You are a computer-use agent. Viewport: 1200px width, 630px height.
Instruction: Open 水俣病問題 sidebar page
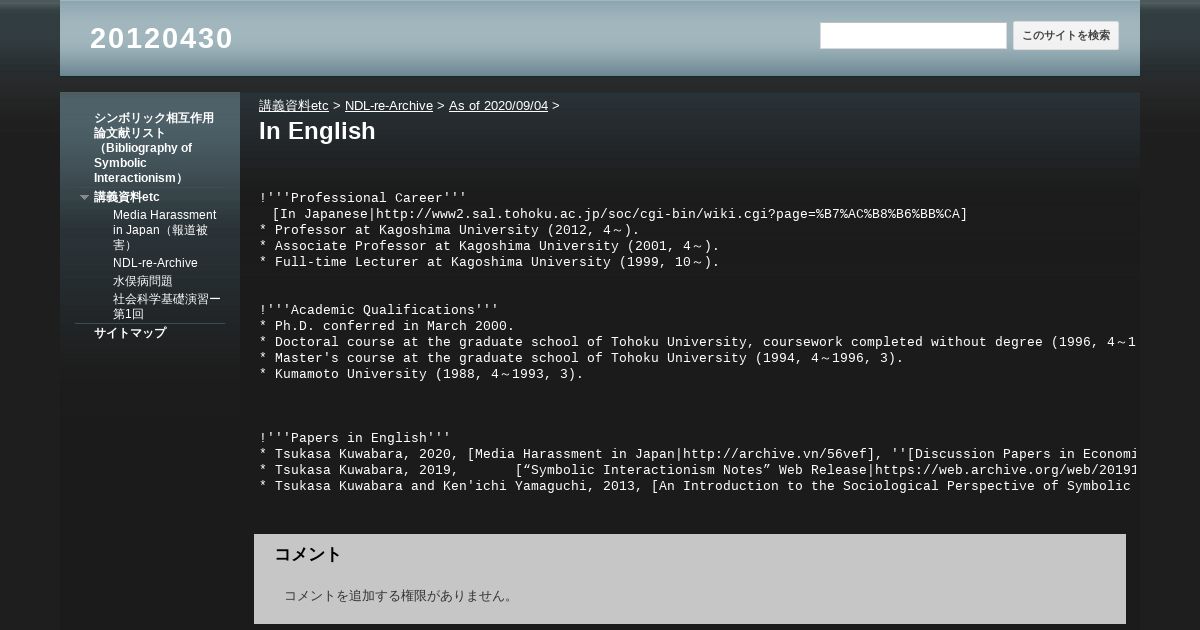click(142, 281)
